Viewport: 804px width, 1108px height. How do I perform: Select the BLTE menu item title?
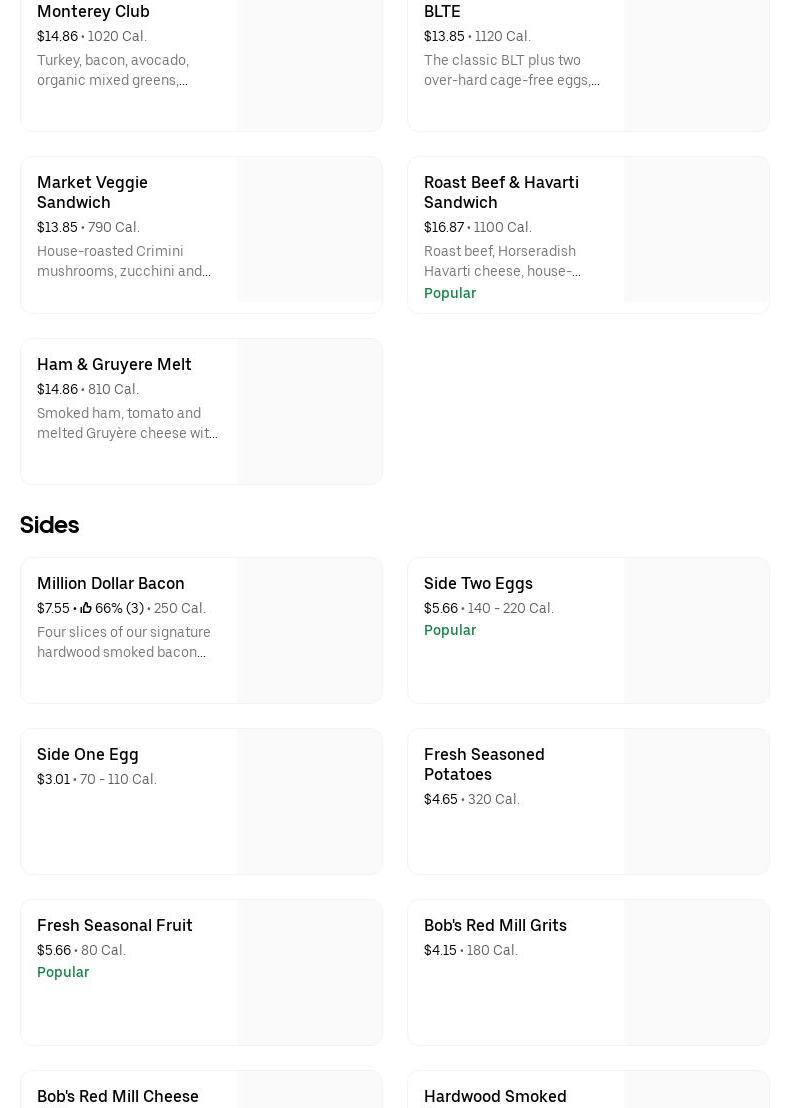point(442,11)
